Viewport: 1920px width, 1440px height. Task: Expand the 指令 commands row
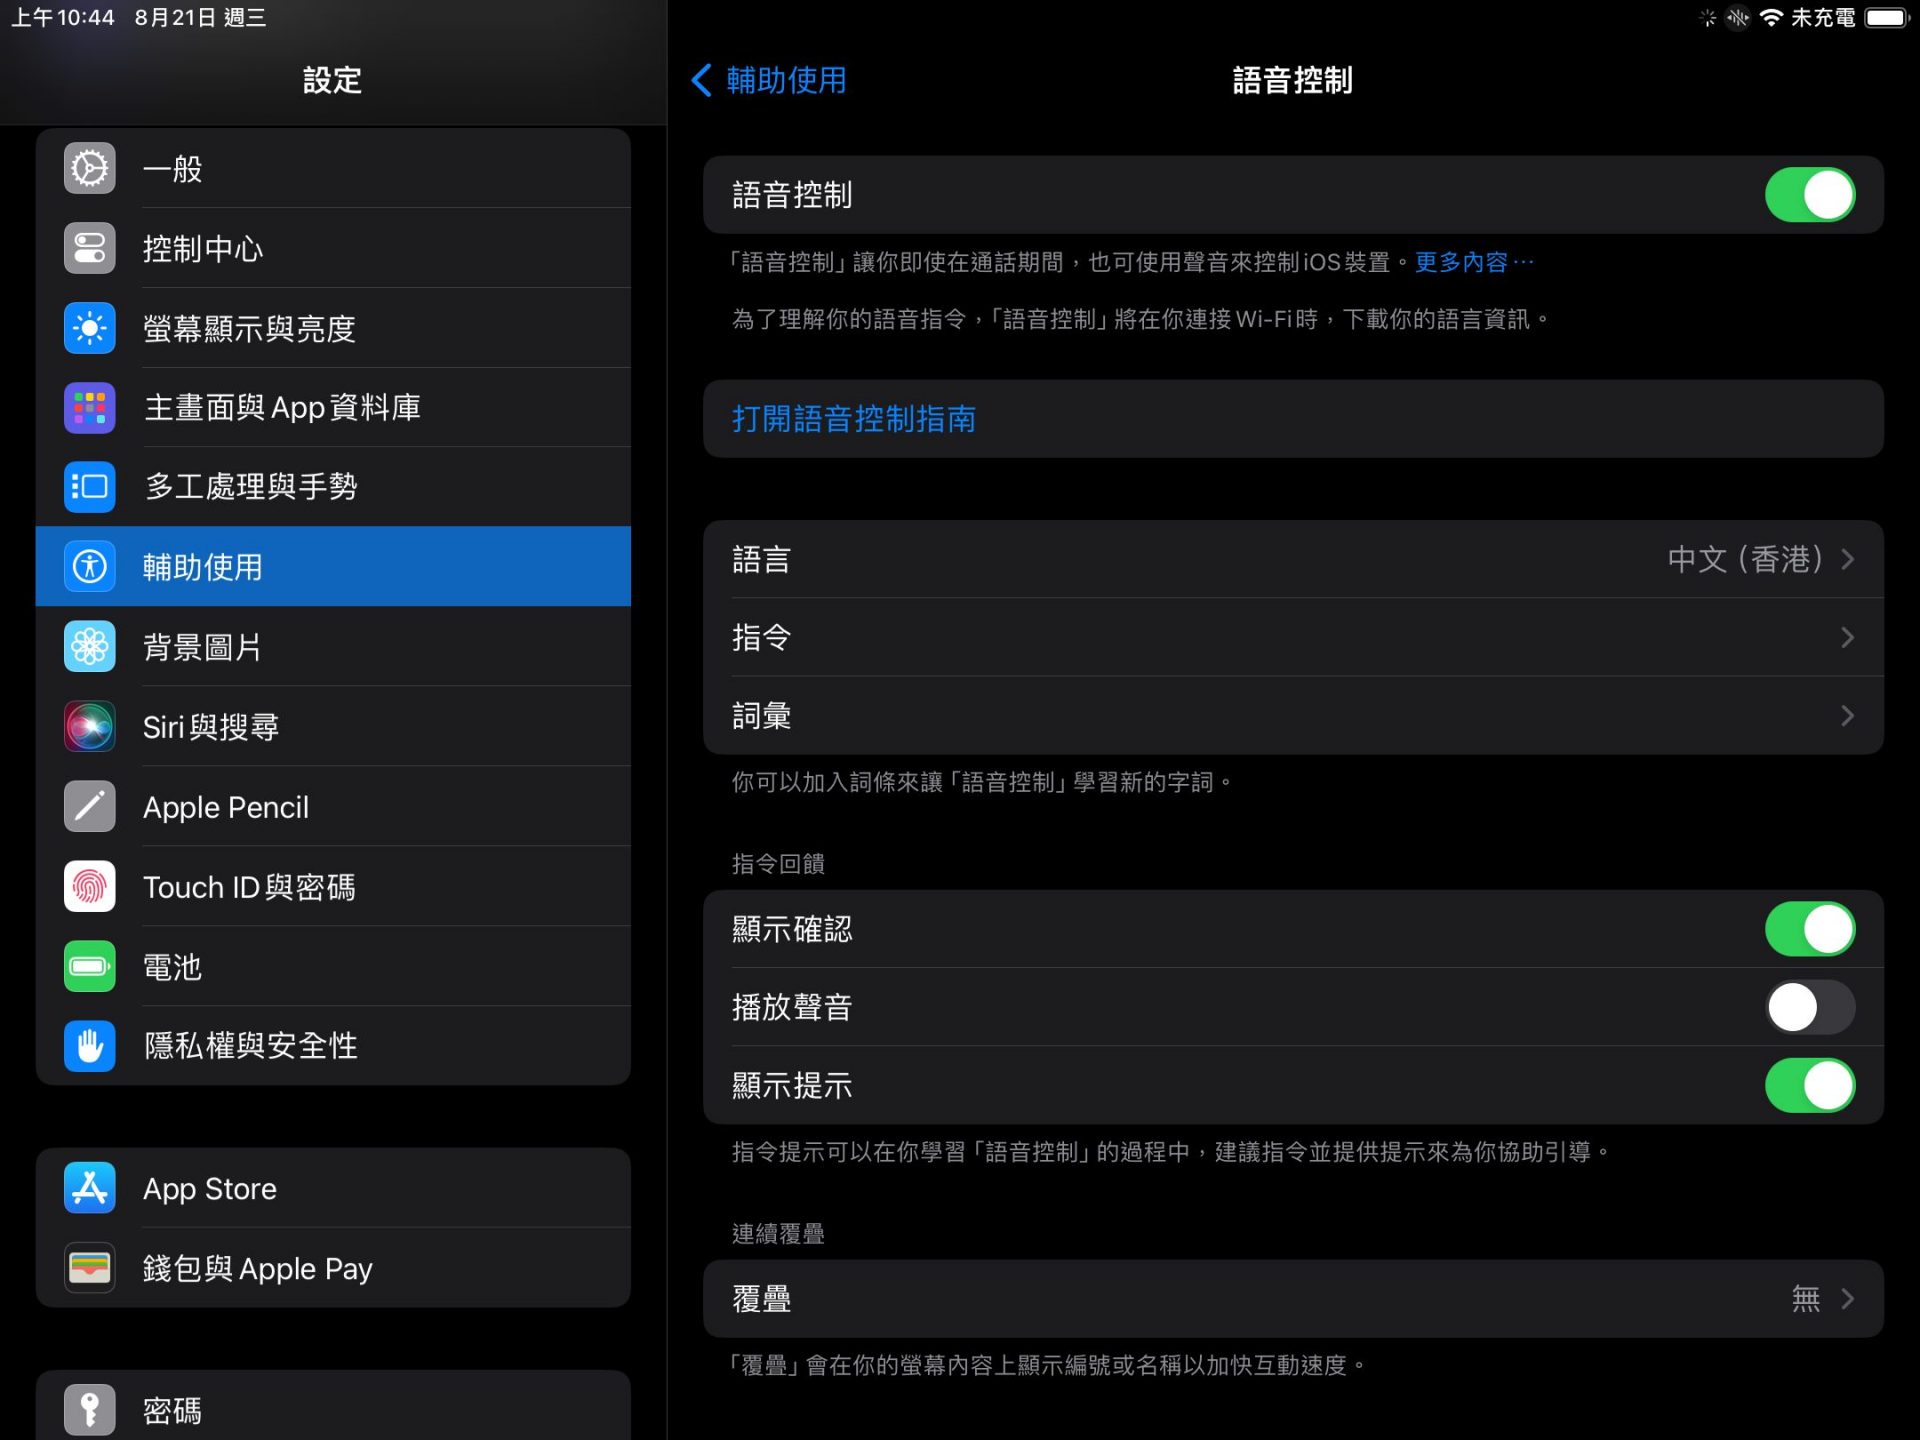(x=1292, y=637)
